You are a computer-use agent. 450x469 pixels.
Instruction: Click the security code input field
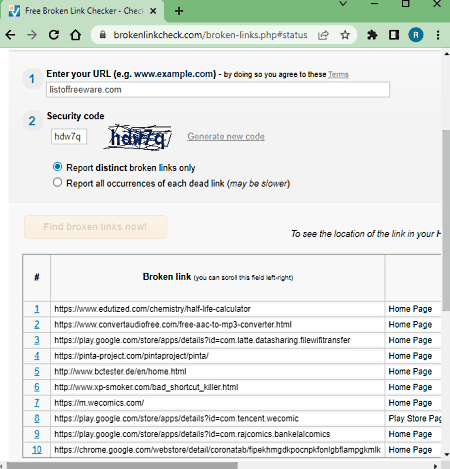69,136
